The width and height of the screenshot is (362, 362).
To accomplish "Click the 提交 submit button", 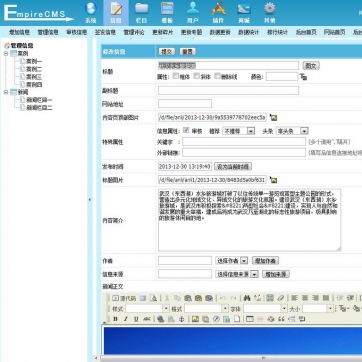I will point(167,51).
